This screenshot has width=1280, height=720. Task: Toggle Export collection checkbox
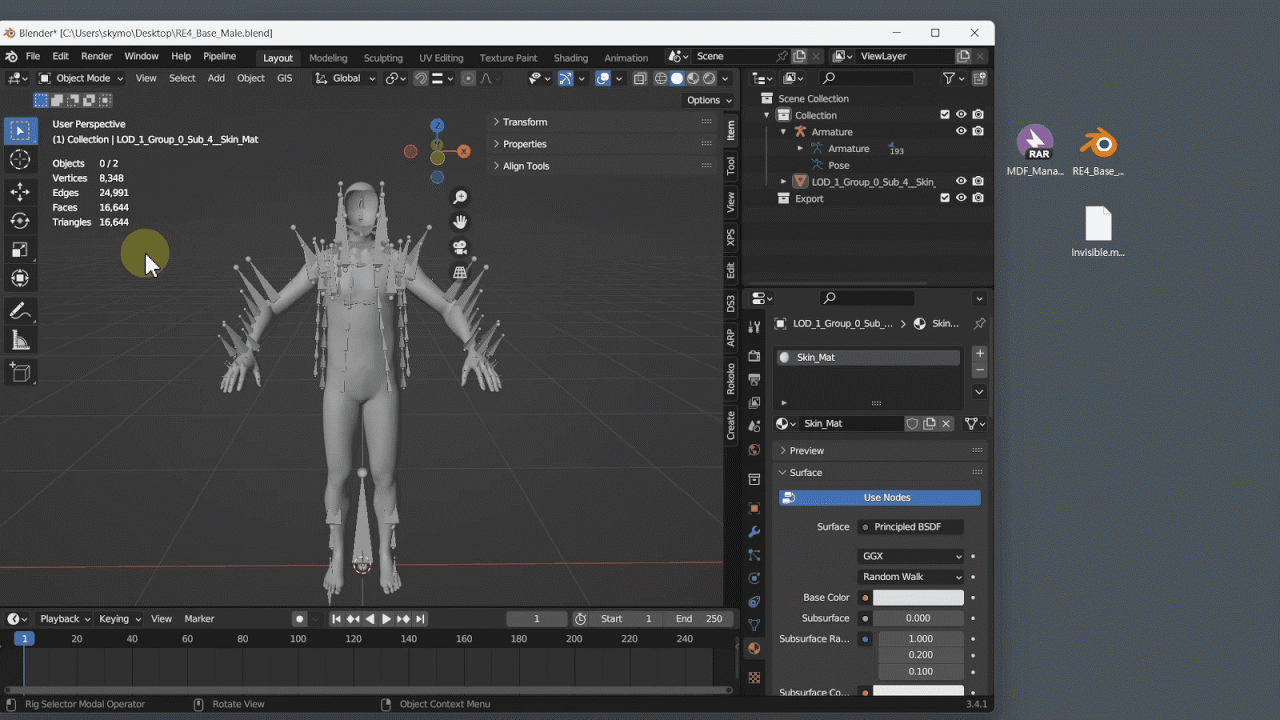(944, 198)
